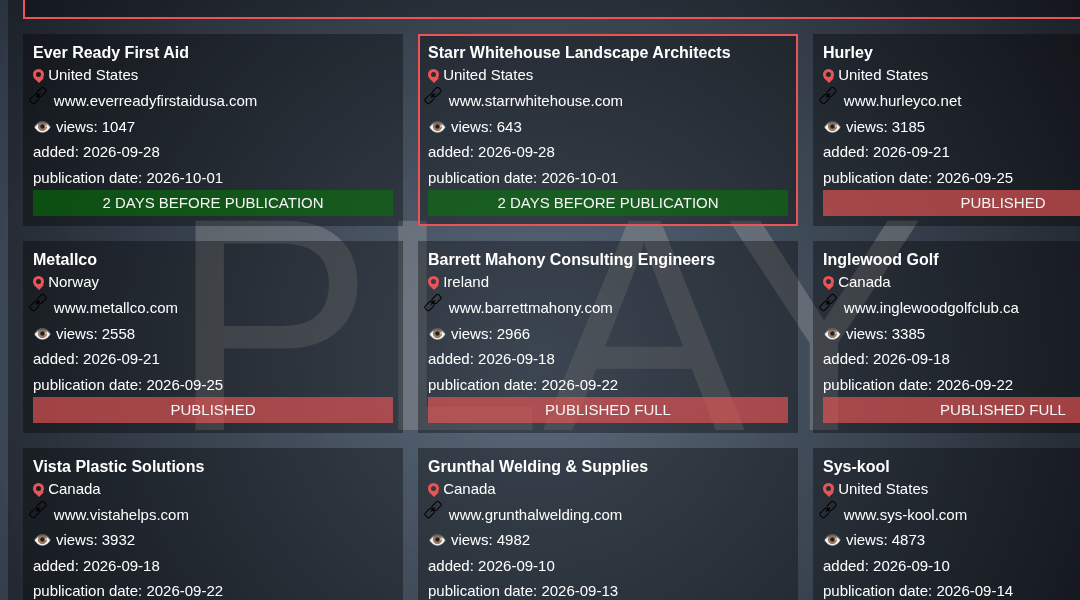Click the eye icon next to views: 1047
Viewport: 1080px width, 600px height.
click(x=42, y=127)
